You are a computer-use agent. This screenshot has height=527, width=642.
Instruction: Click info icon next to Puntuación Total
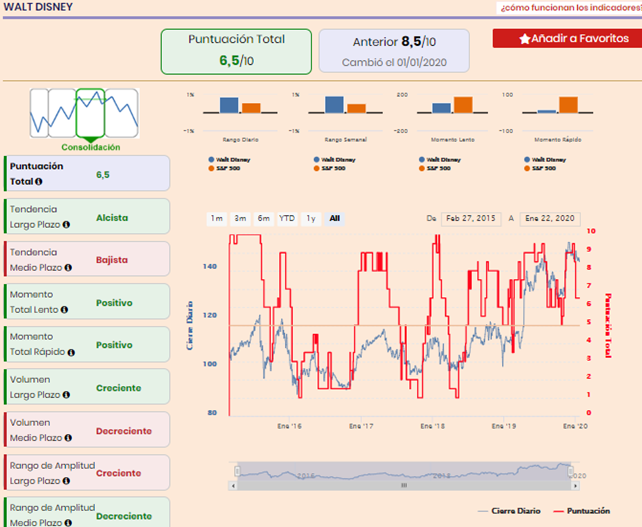[38, 181]
